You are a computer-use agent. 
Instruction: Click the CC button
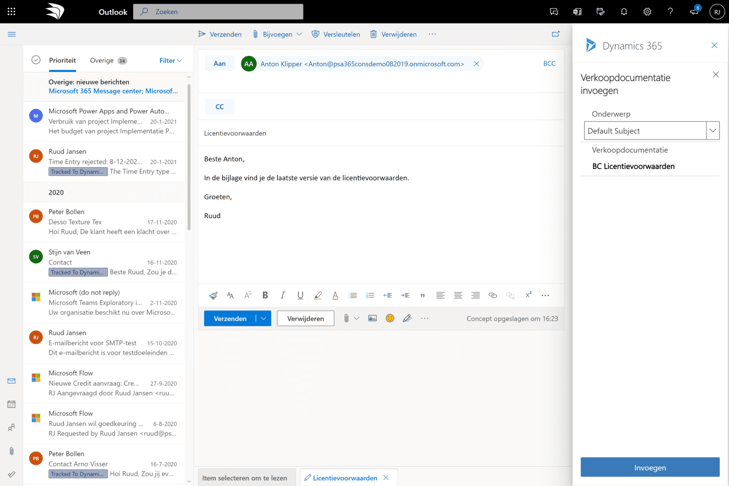pyautogui.click(x=219, y=107)
